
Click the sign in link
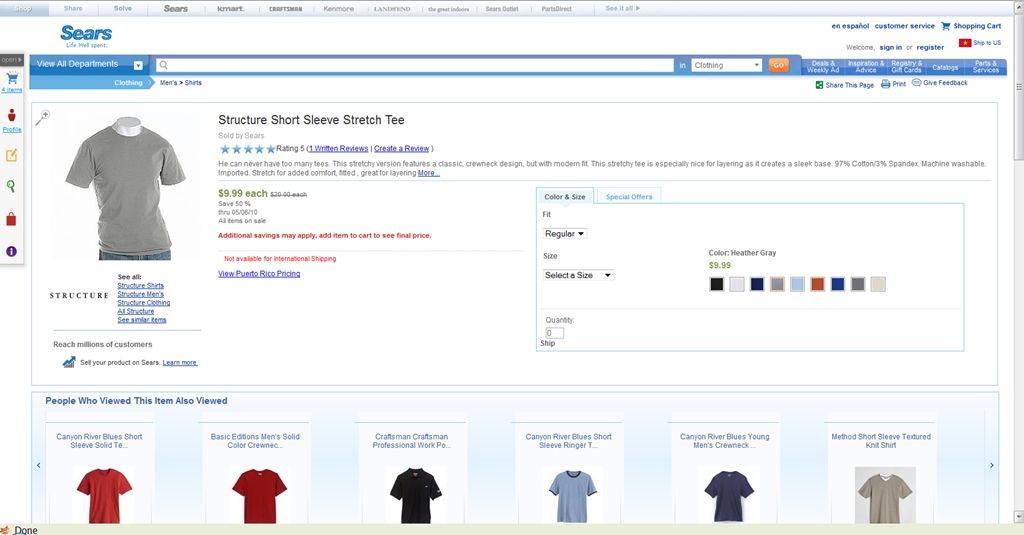(890, 48)
